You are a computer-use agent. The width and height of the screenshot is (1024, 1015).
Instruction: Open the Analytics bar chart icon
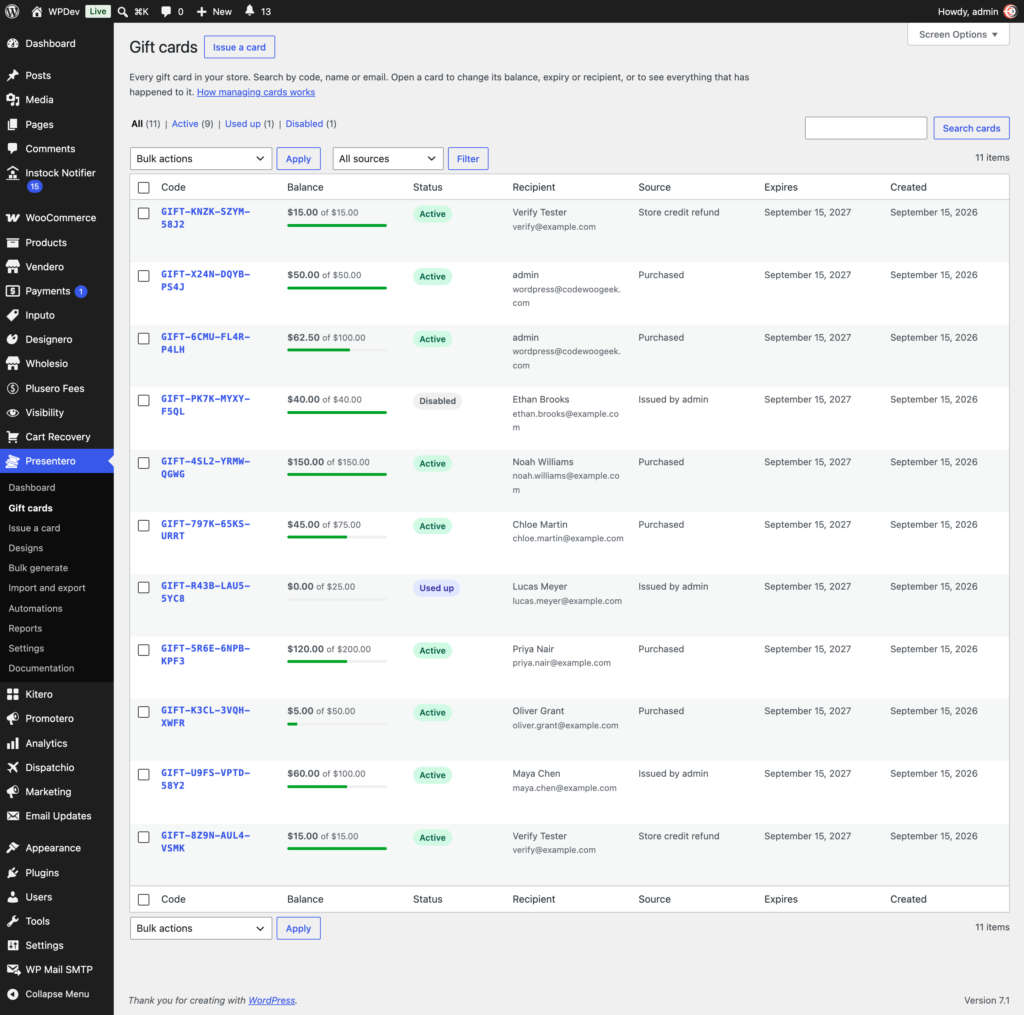tap(12, 743)
